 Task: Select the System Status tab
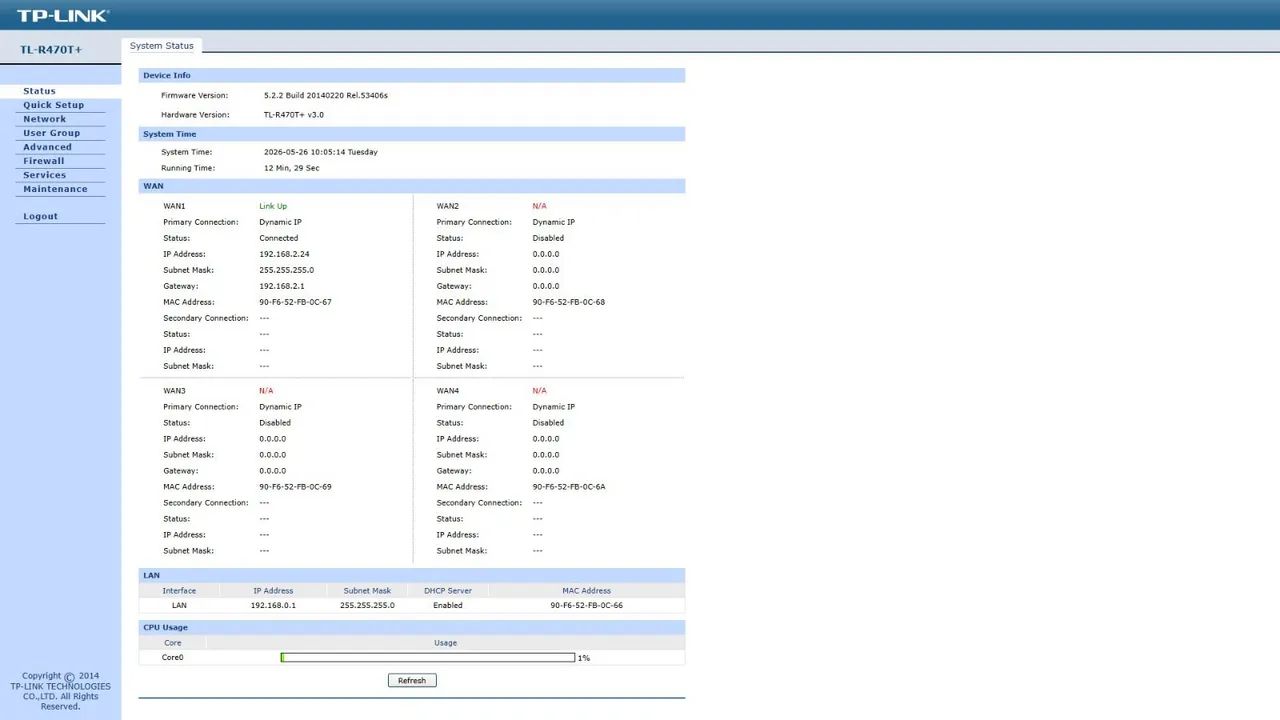pyautogui.click(x=162, y=46)
